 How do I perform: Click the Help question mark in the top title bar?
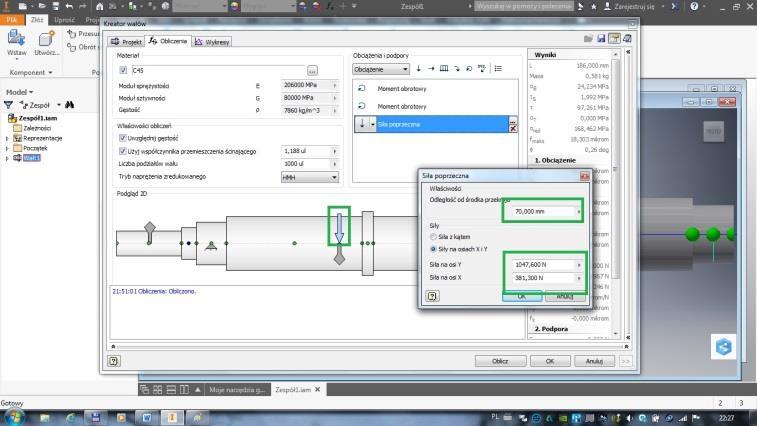tap(694, 6)
